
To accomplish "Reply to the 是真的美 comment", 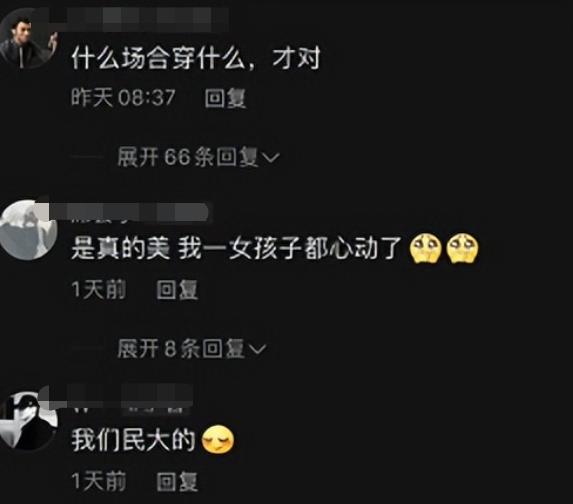I will (177, 290).
